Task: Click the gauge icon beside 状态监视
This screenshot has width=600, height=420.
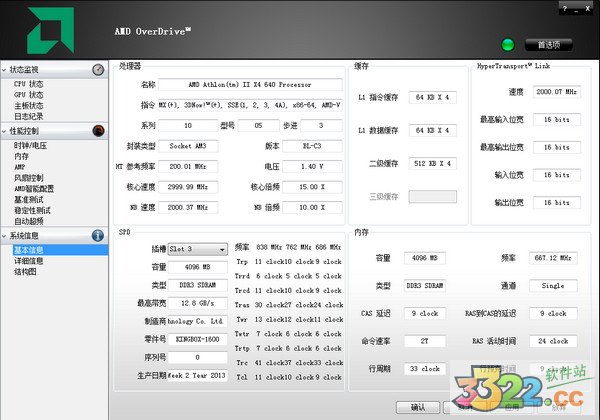Action: [98, 70]
